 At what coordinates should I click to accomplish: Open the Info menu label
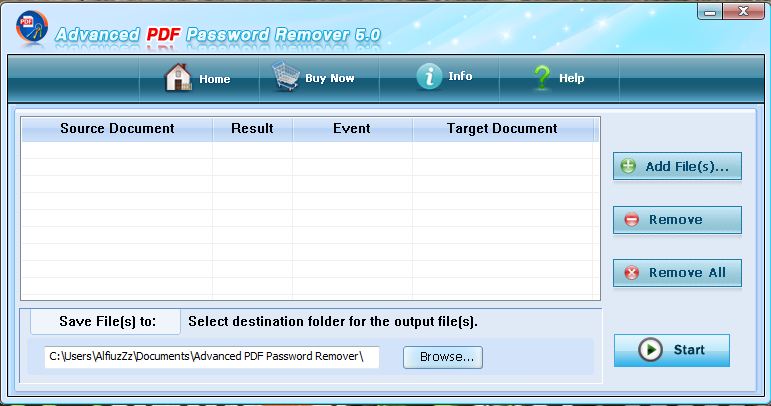(x=460, y=76)
